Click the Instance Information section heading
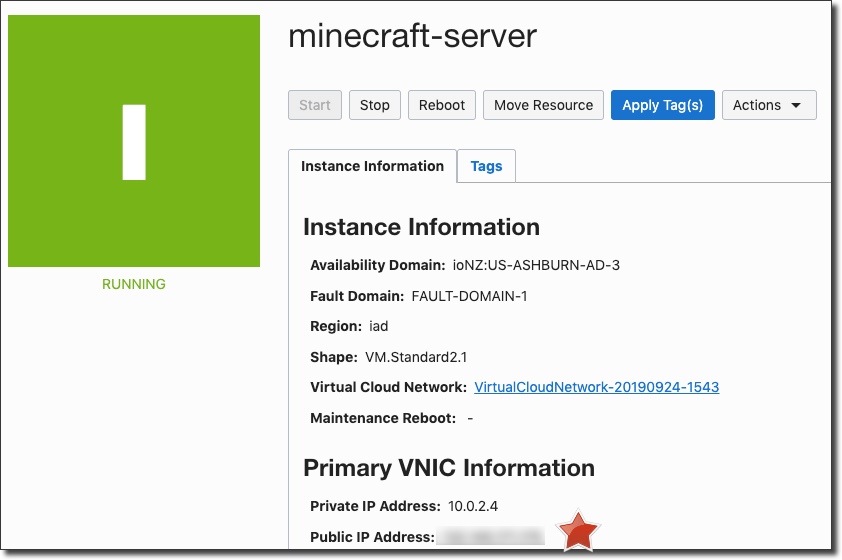This screenshot has height=560, width=842. point(422,227)
